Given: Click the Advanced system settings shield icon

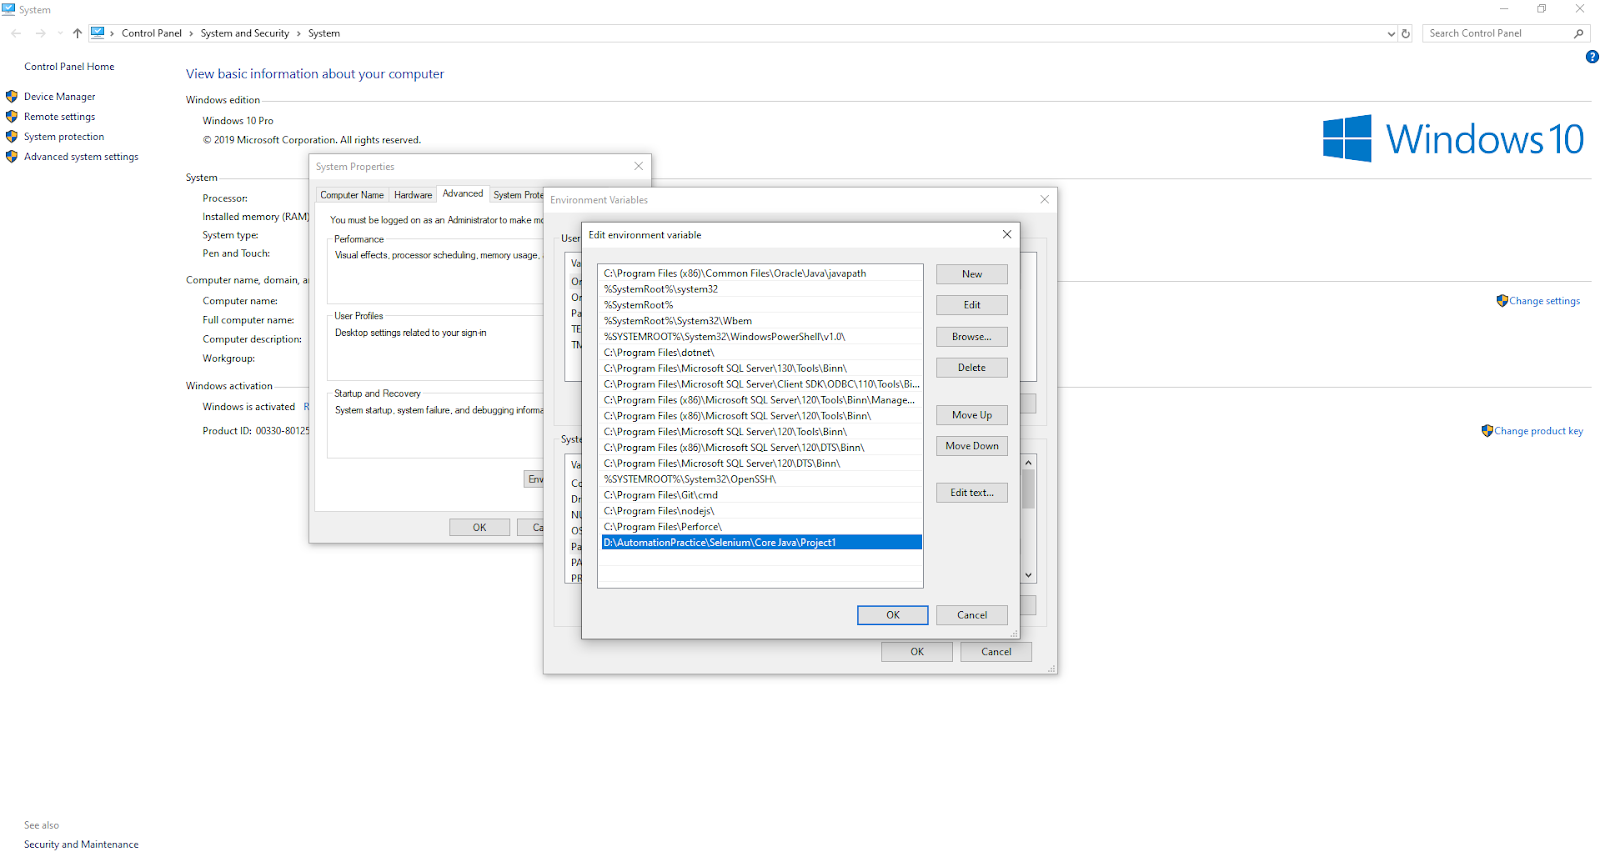Looking at the screenshot, I should tap(12, 157).
